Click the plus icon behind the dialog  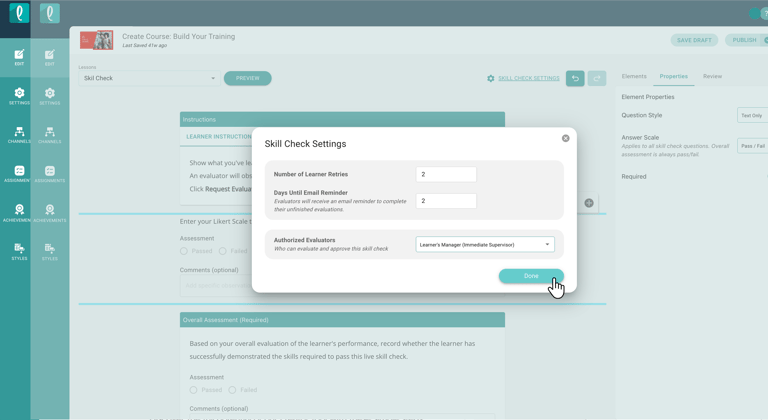click(589, 203)
